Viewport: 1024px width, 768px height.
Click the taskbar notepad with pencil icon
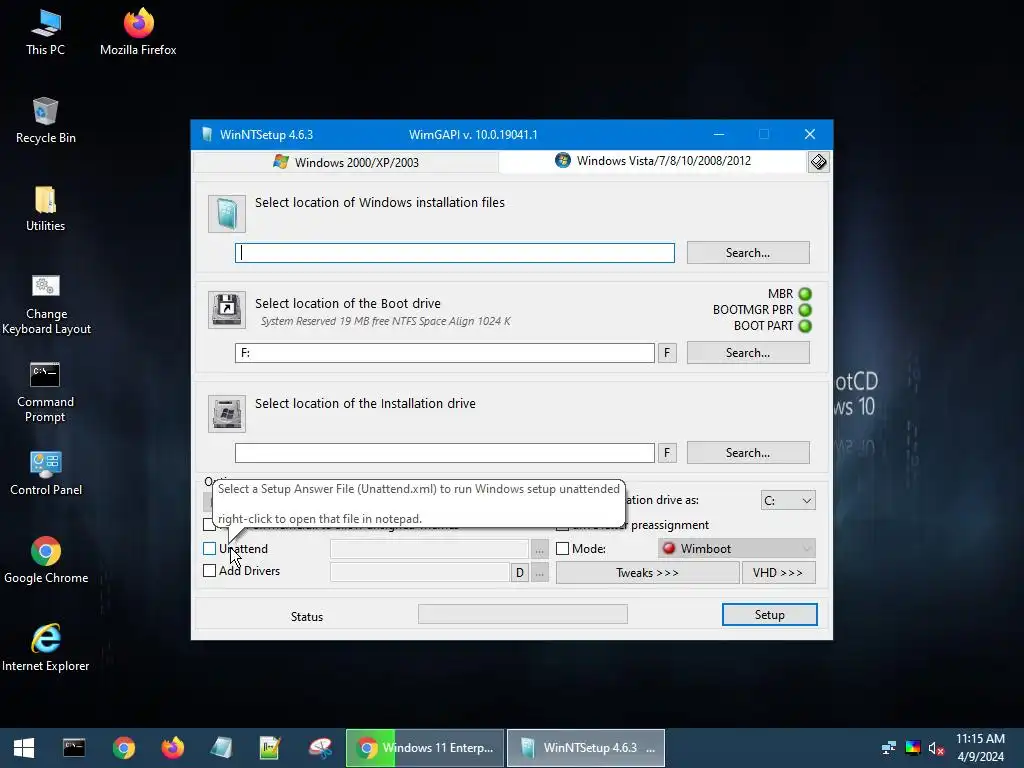click(x=270, y=748)
